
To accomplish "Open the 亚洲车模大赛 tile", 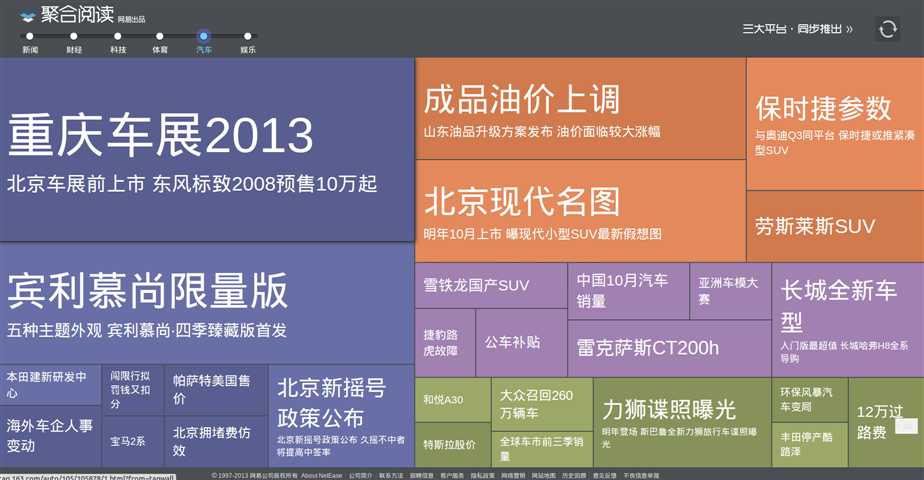I will click(x=731, y=291).
